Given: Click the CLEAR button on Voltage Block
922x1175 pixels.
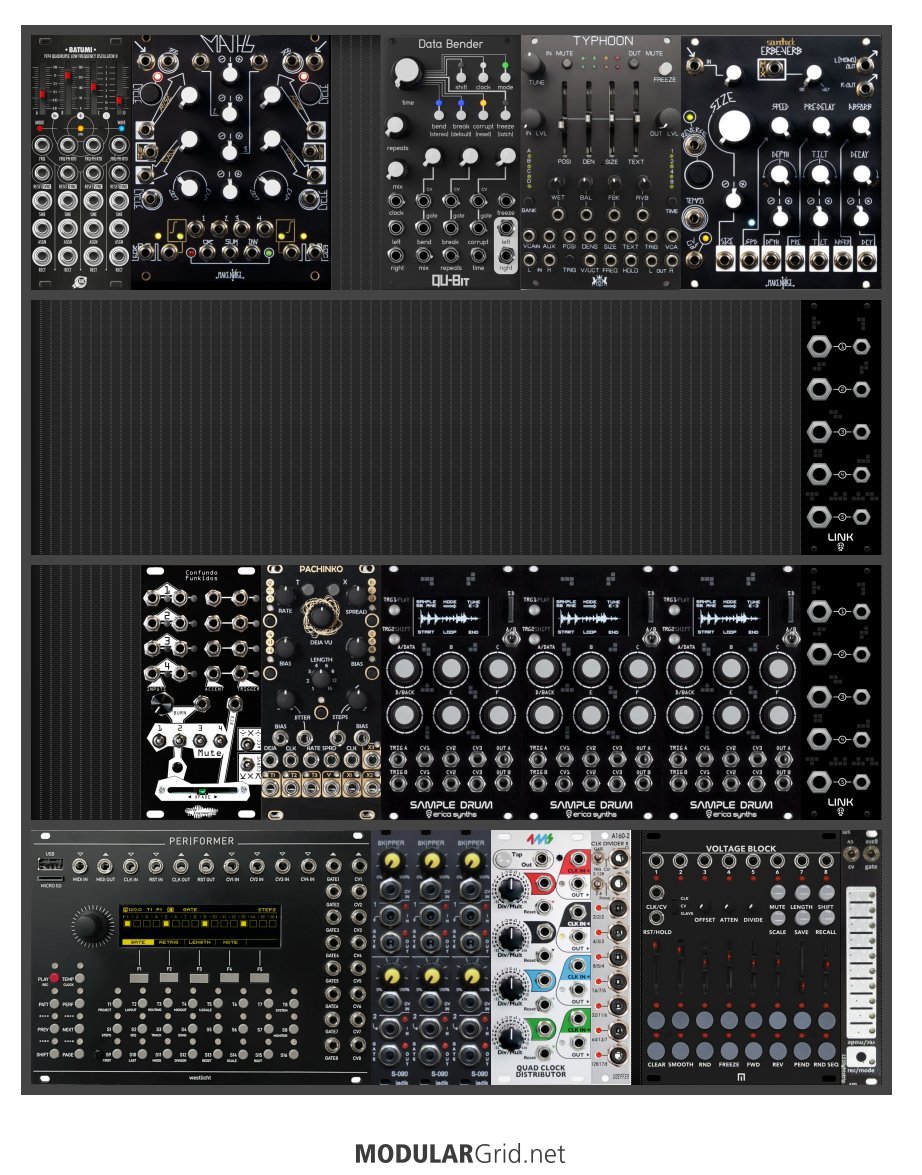Looking at the screenshot, I should [656, 1050].
